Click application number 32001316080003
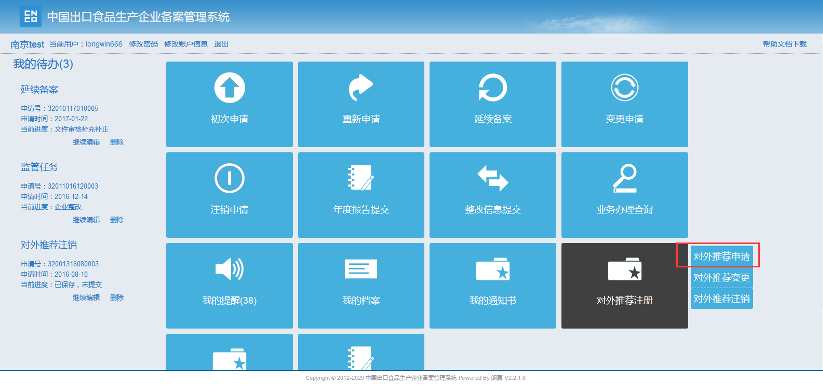This screenshot has height=386, width=823. [x=73, y=264]
